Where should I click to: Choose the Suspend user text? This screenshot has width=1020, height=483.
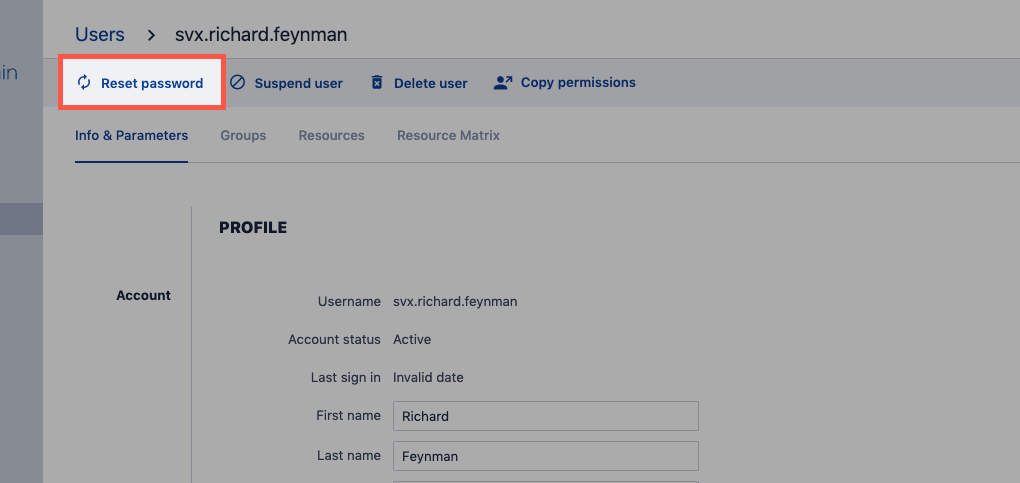pyautogui.click(x=298, y=84)
